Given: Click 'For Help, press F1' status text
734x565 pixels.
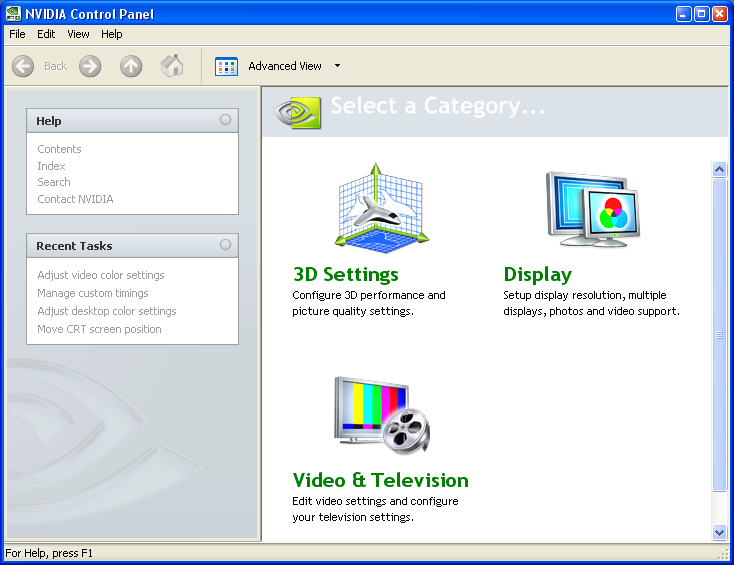Looking at the screenshot, I should pyautogui.click(x=49, y=553).
